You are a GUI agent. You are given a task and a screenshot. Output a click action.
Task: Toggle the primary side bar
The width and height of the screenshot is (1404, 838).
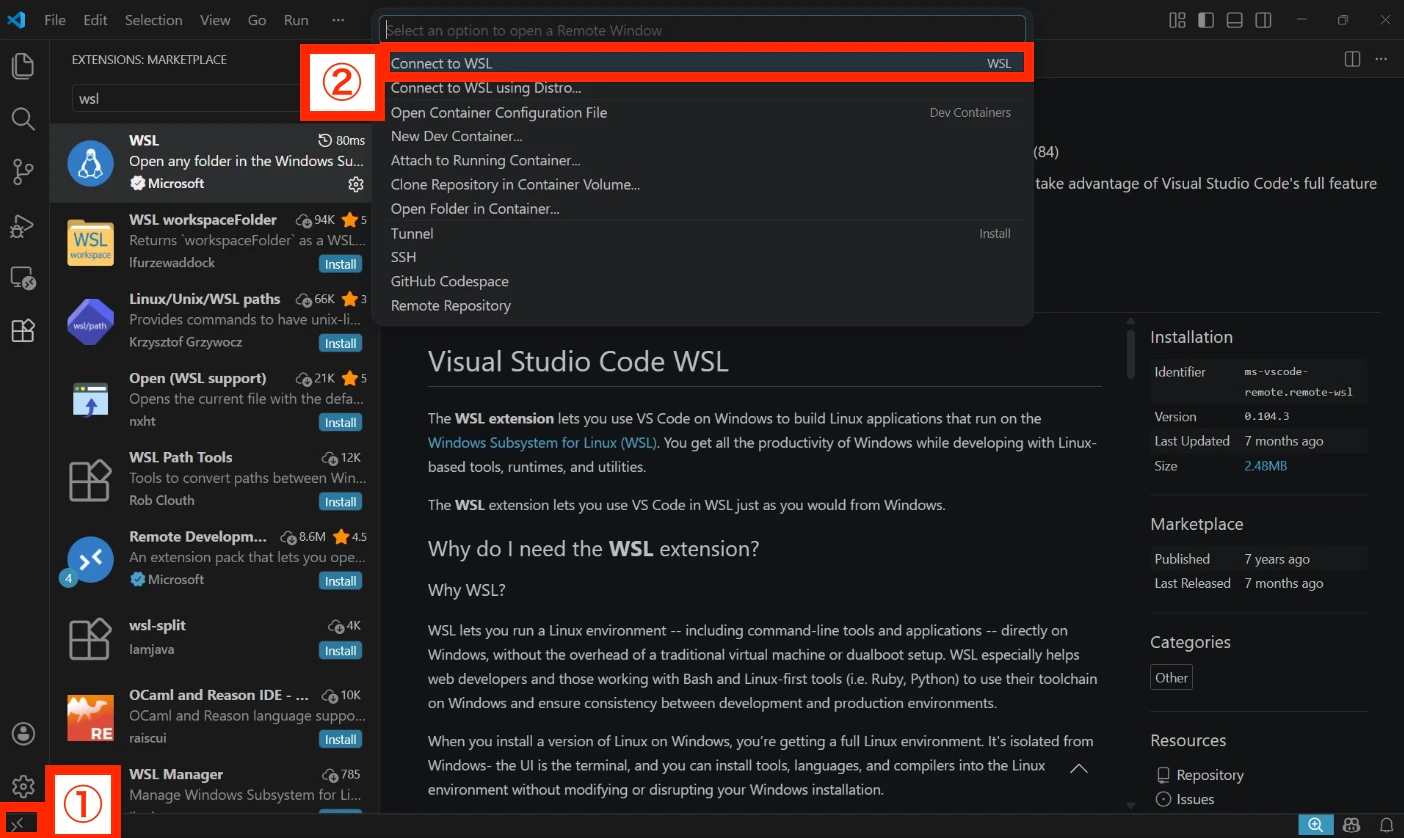[1206, 20]
